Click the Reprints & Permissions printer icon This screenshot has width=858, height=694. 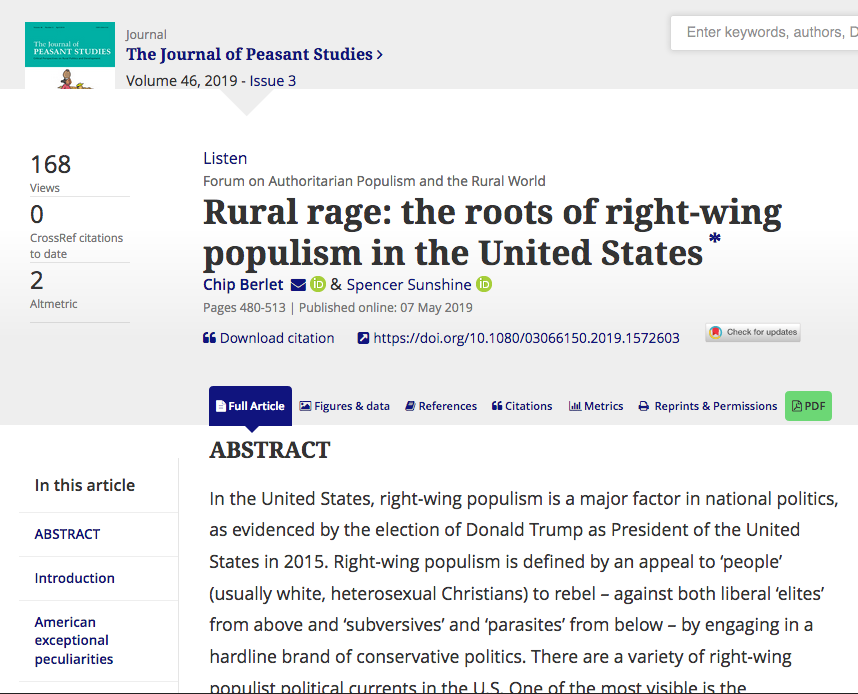pos(644,406)
